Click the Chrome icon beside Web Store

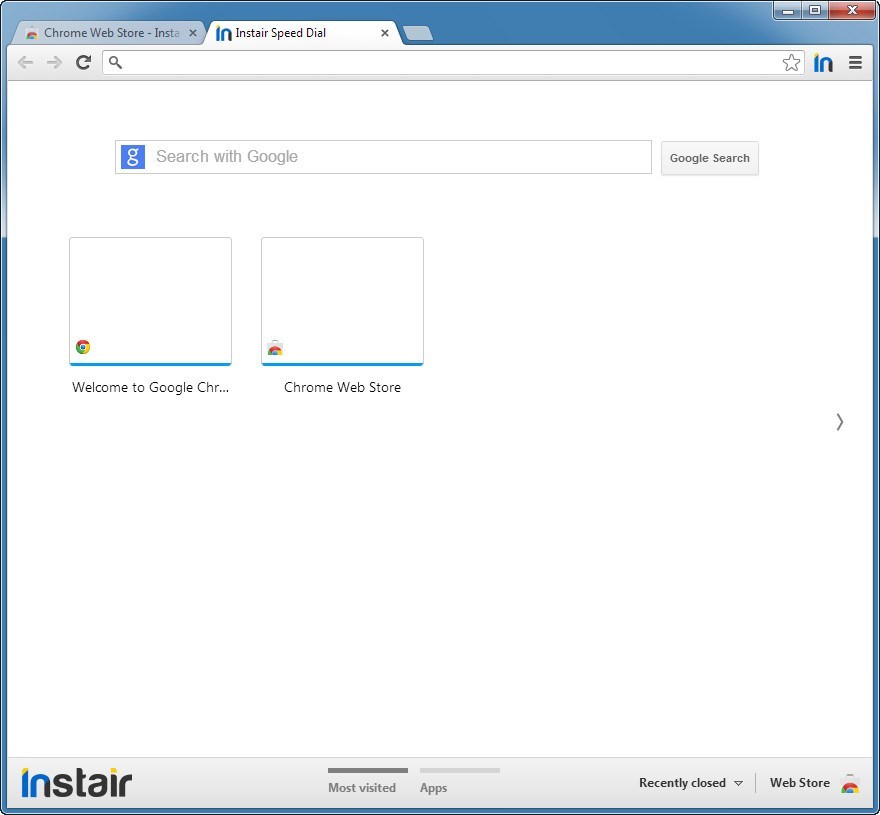849,785
